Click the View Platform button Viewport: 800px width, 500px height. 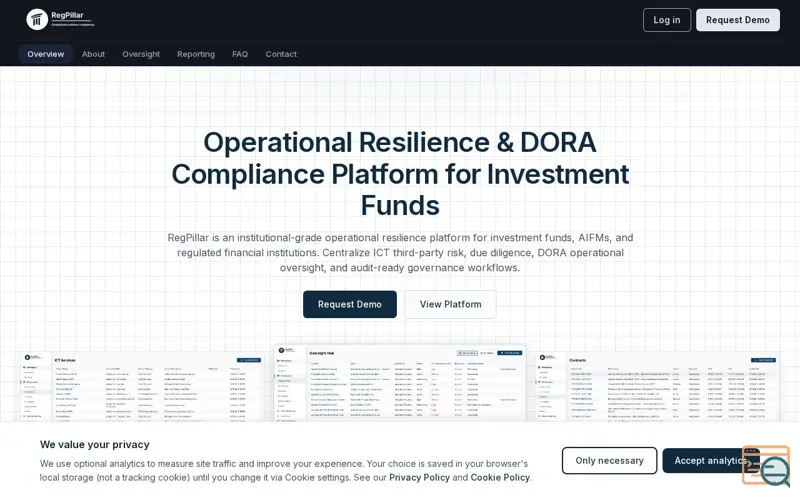point(450,304)
